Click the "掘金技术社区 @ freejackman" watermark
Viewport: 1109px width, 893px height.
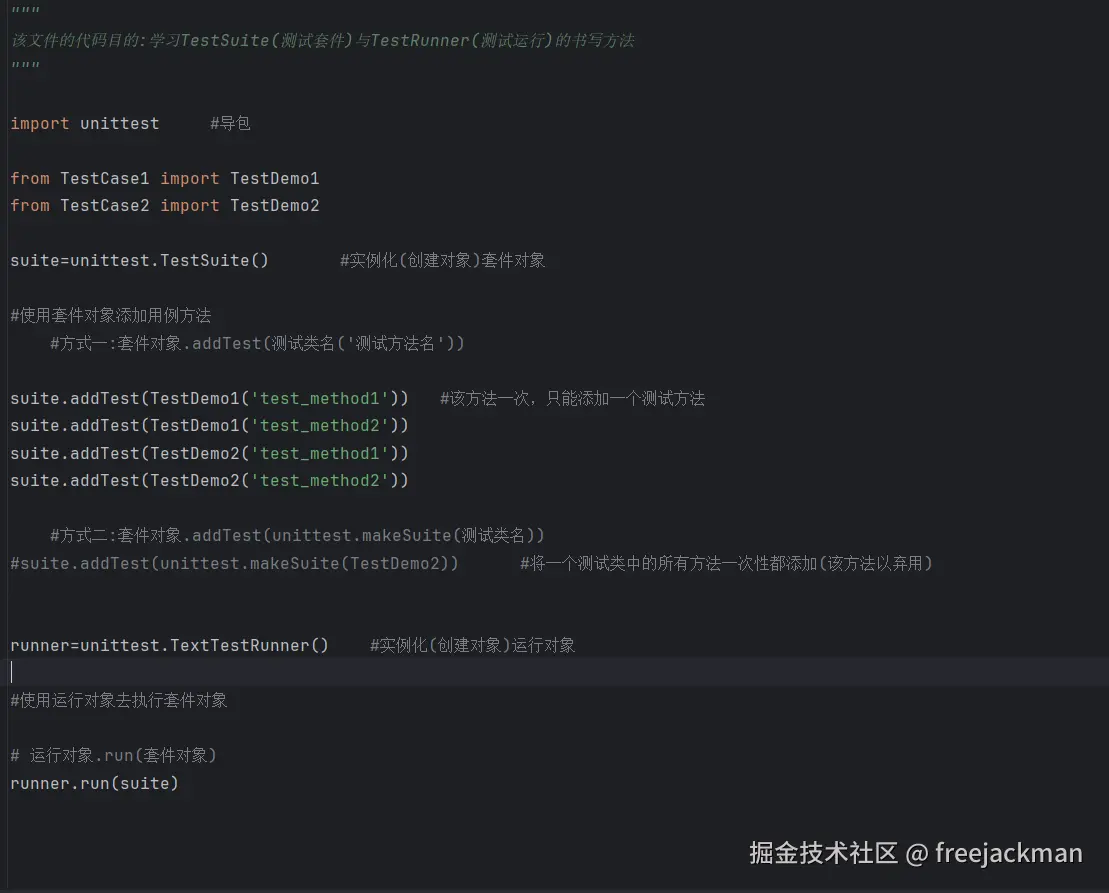[x=915, y=853]
